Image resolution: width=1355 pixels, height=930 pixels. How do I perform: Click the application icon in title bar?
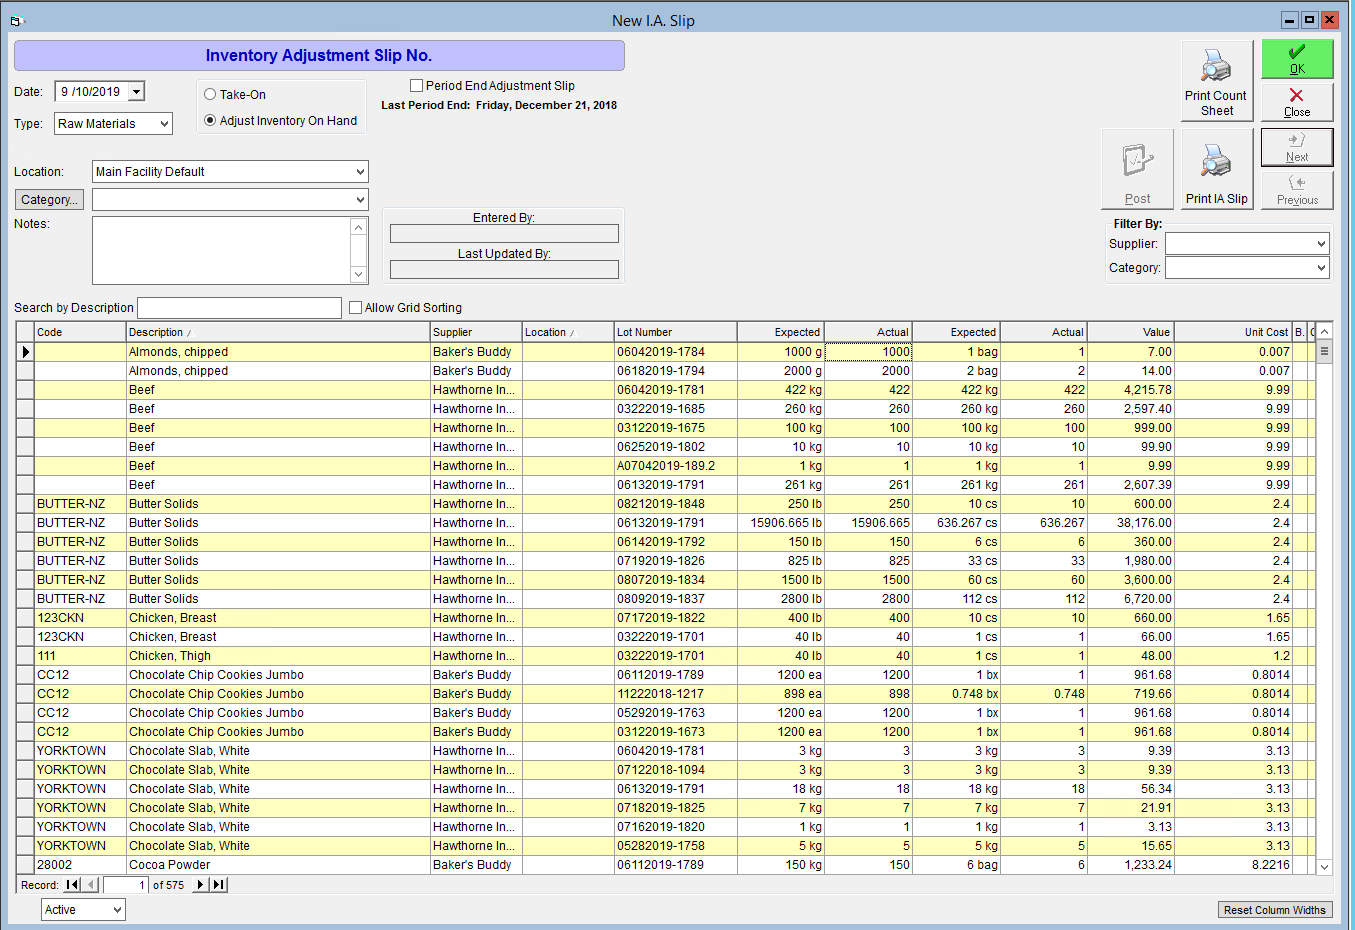[16, 20]
